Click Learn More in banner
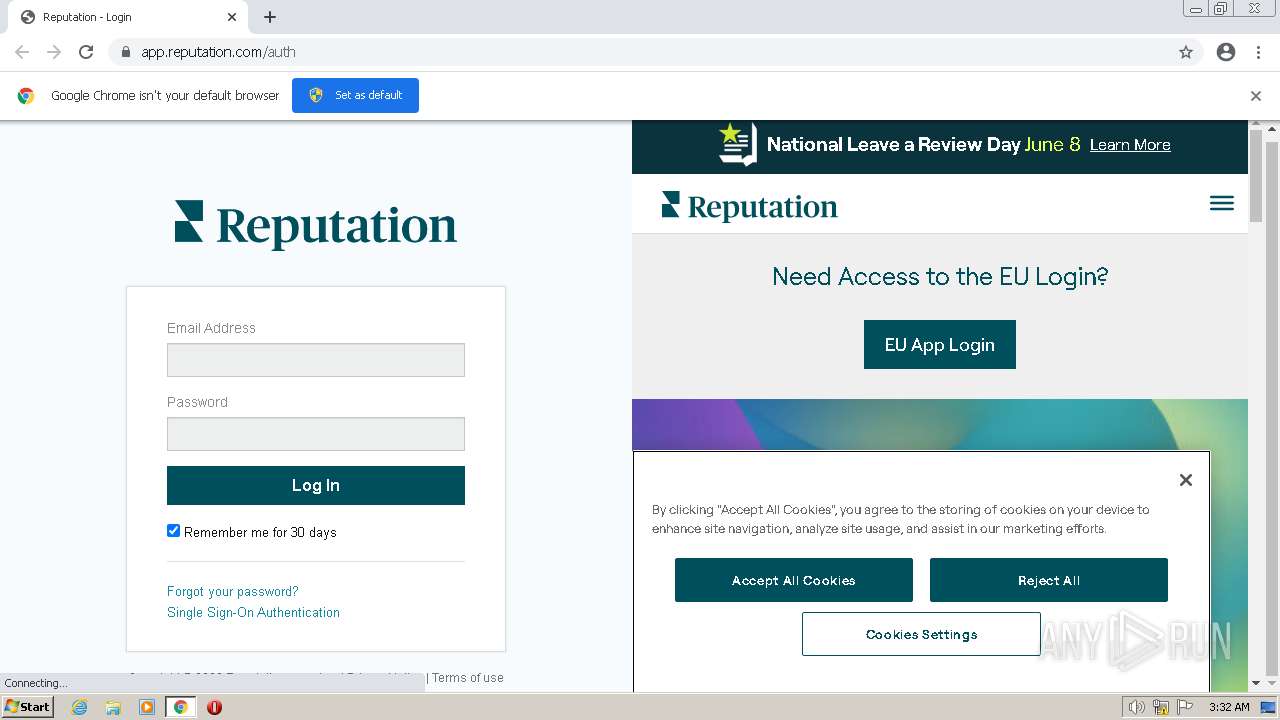The width and height of the screenshot is (1280, 720). click(1130, 145)
